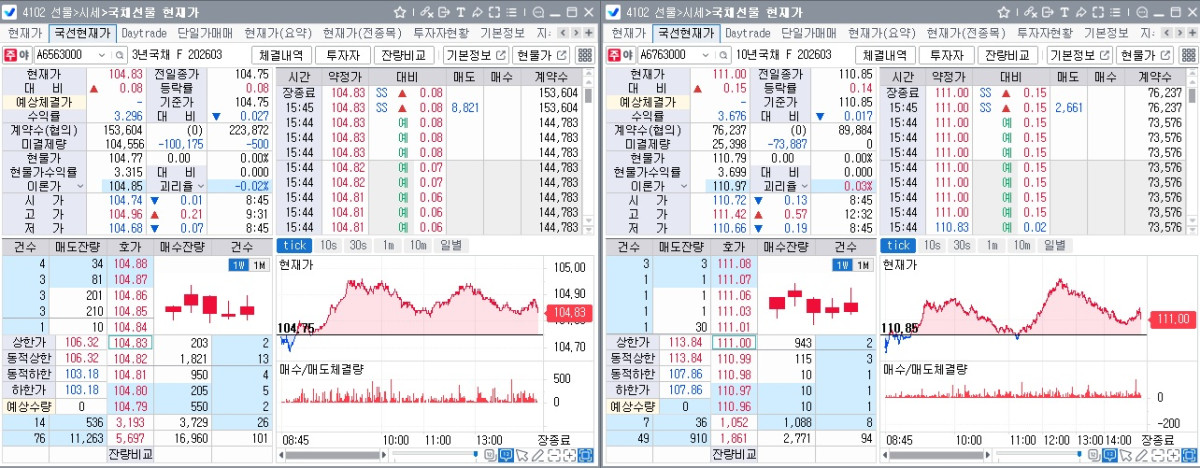Select the pencil draw tool under left chart

point(537,455)
